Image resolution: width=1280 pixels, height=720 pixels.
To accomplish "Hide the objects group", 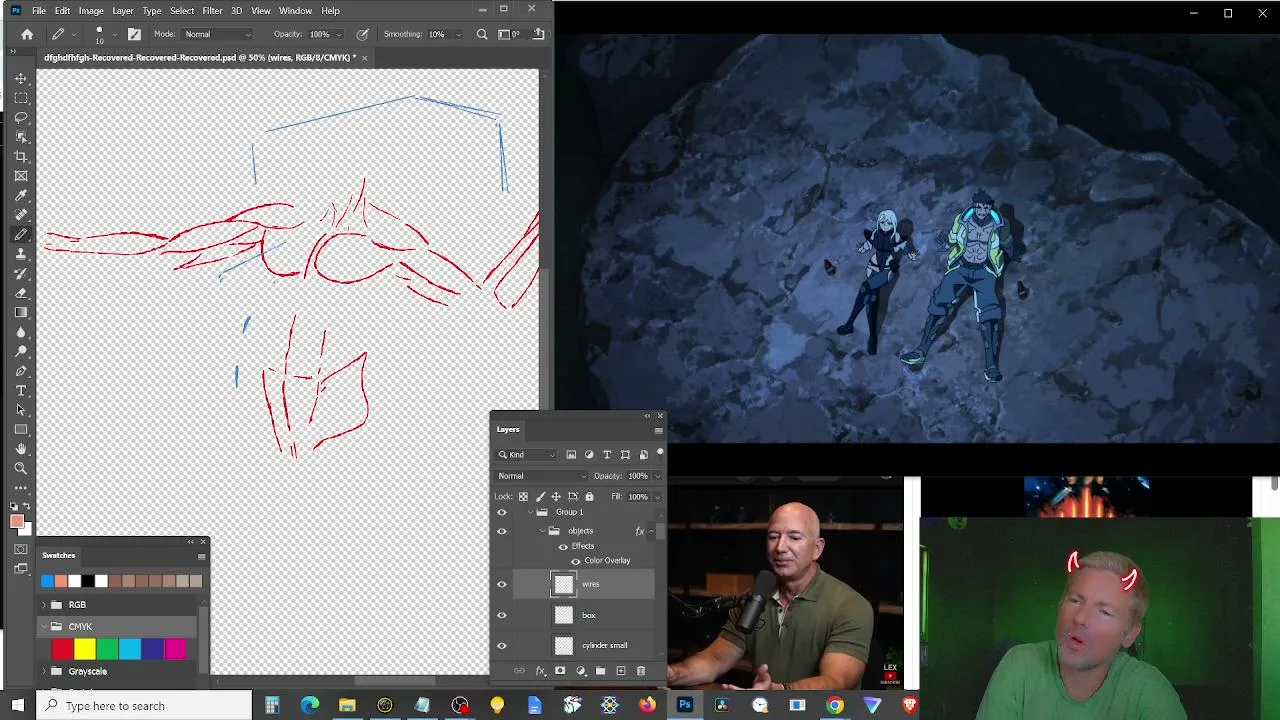I will point(502,531).
